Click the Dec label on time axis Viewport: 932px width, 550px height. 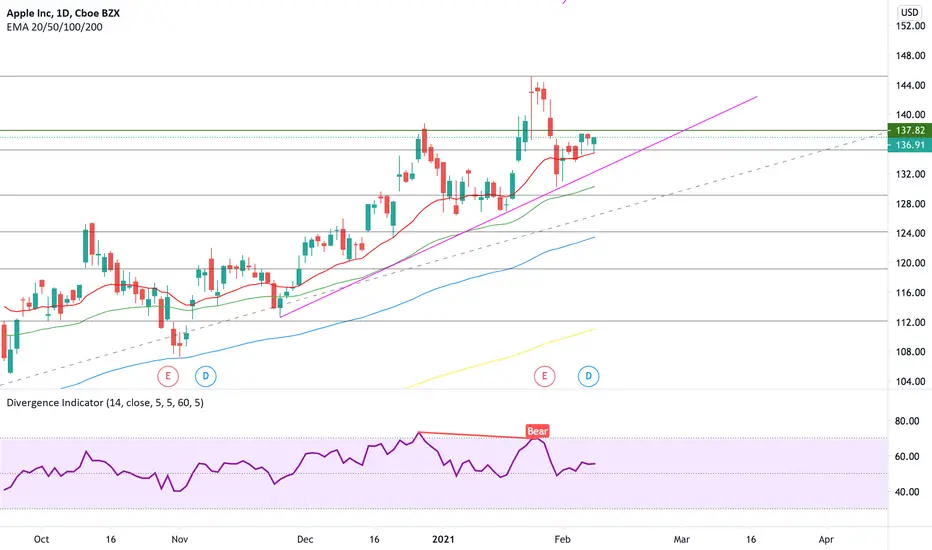305,539
